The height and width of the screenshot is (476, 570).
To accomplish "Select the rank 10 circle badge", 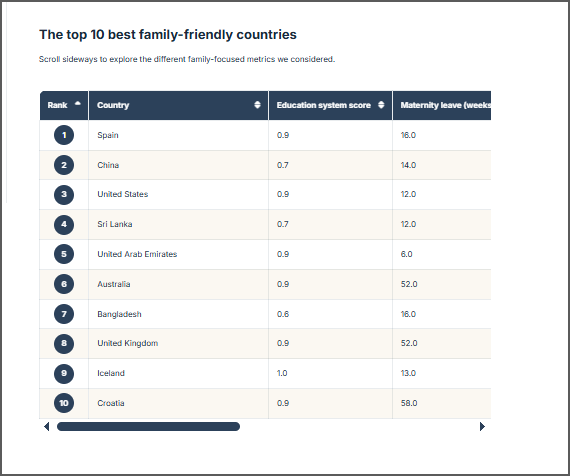I will coord(64,403).
